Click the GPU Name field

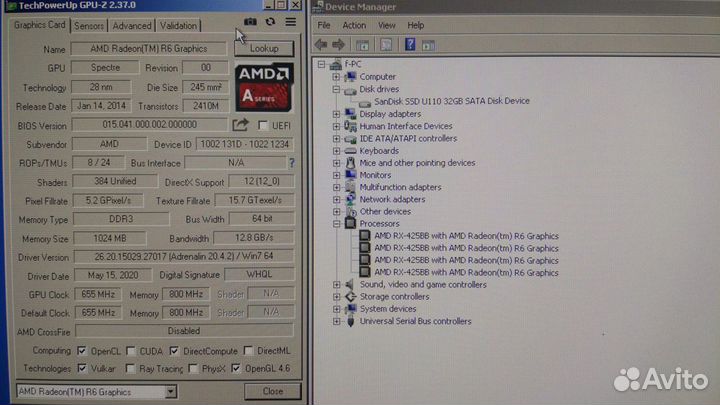pyautogui.click(x=148, y=49)
